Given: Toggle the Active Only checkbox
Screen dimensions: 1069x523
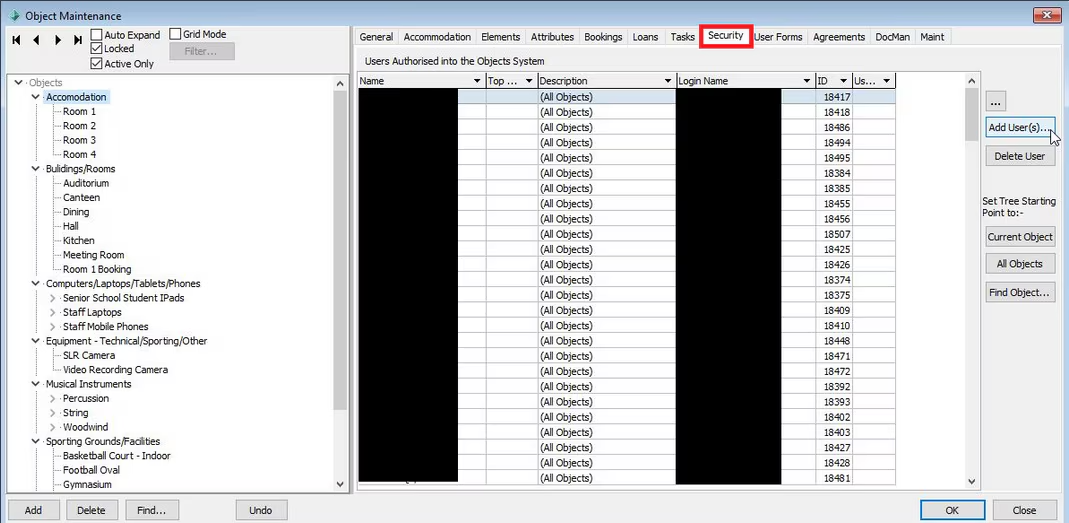Looking at the screenshot, I should (97, 63).
